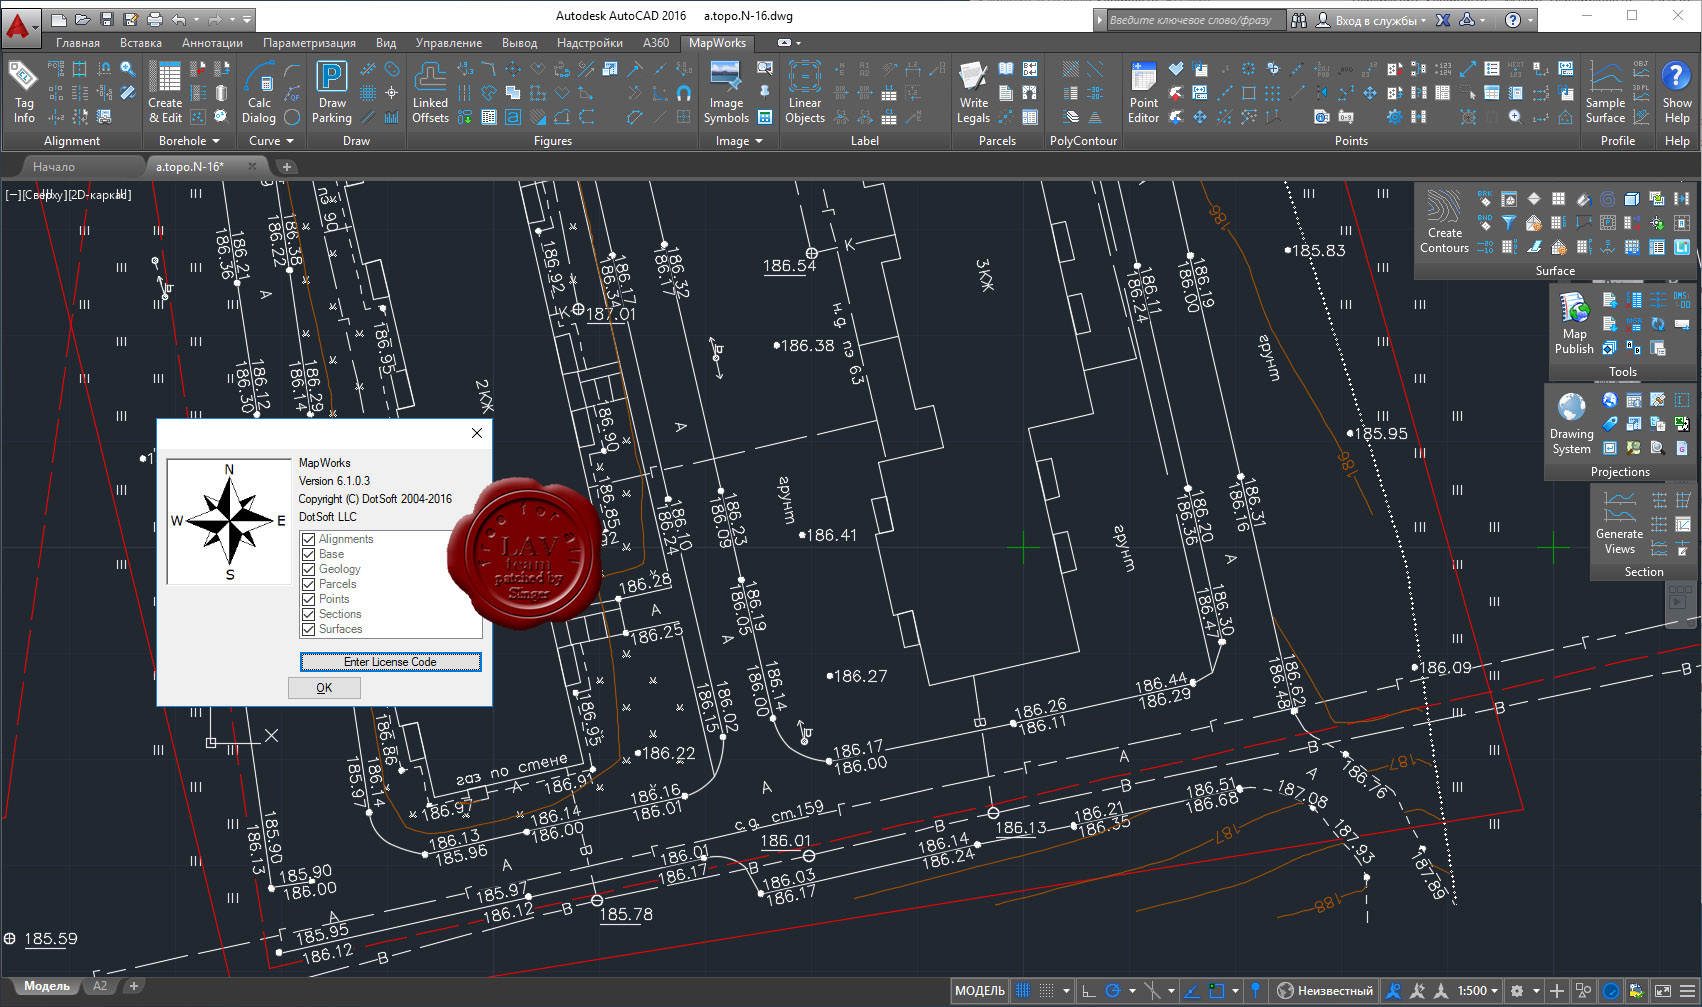Viewport: 1702px width, 1007px height.
Task: Click the Enter License Code button
Action: coord(390,662)
